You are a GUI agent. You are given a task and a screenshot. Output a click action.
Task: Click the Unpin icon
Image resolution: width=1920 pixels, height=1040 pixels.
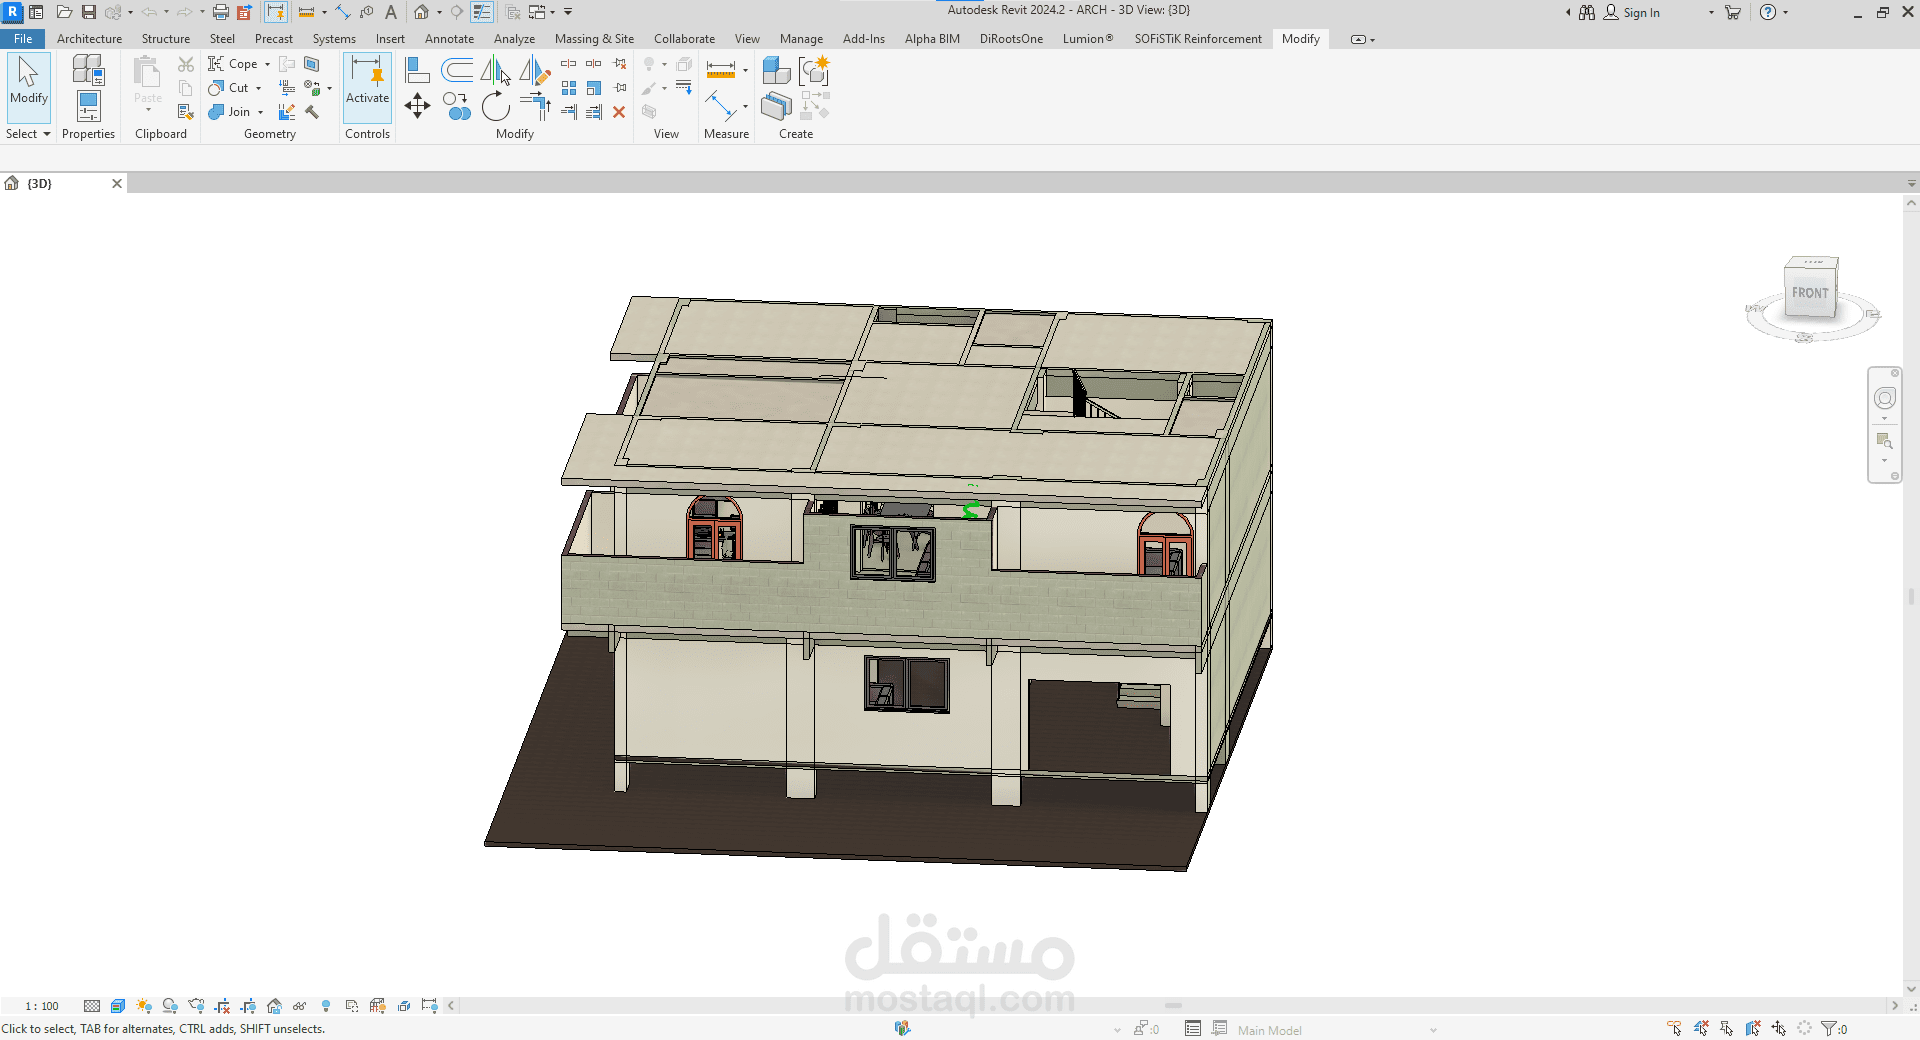620,64
